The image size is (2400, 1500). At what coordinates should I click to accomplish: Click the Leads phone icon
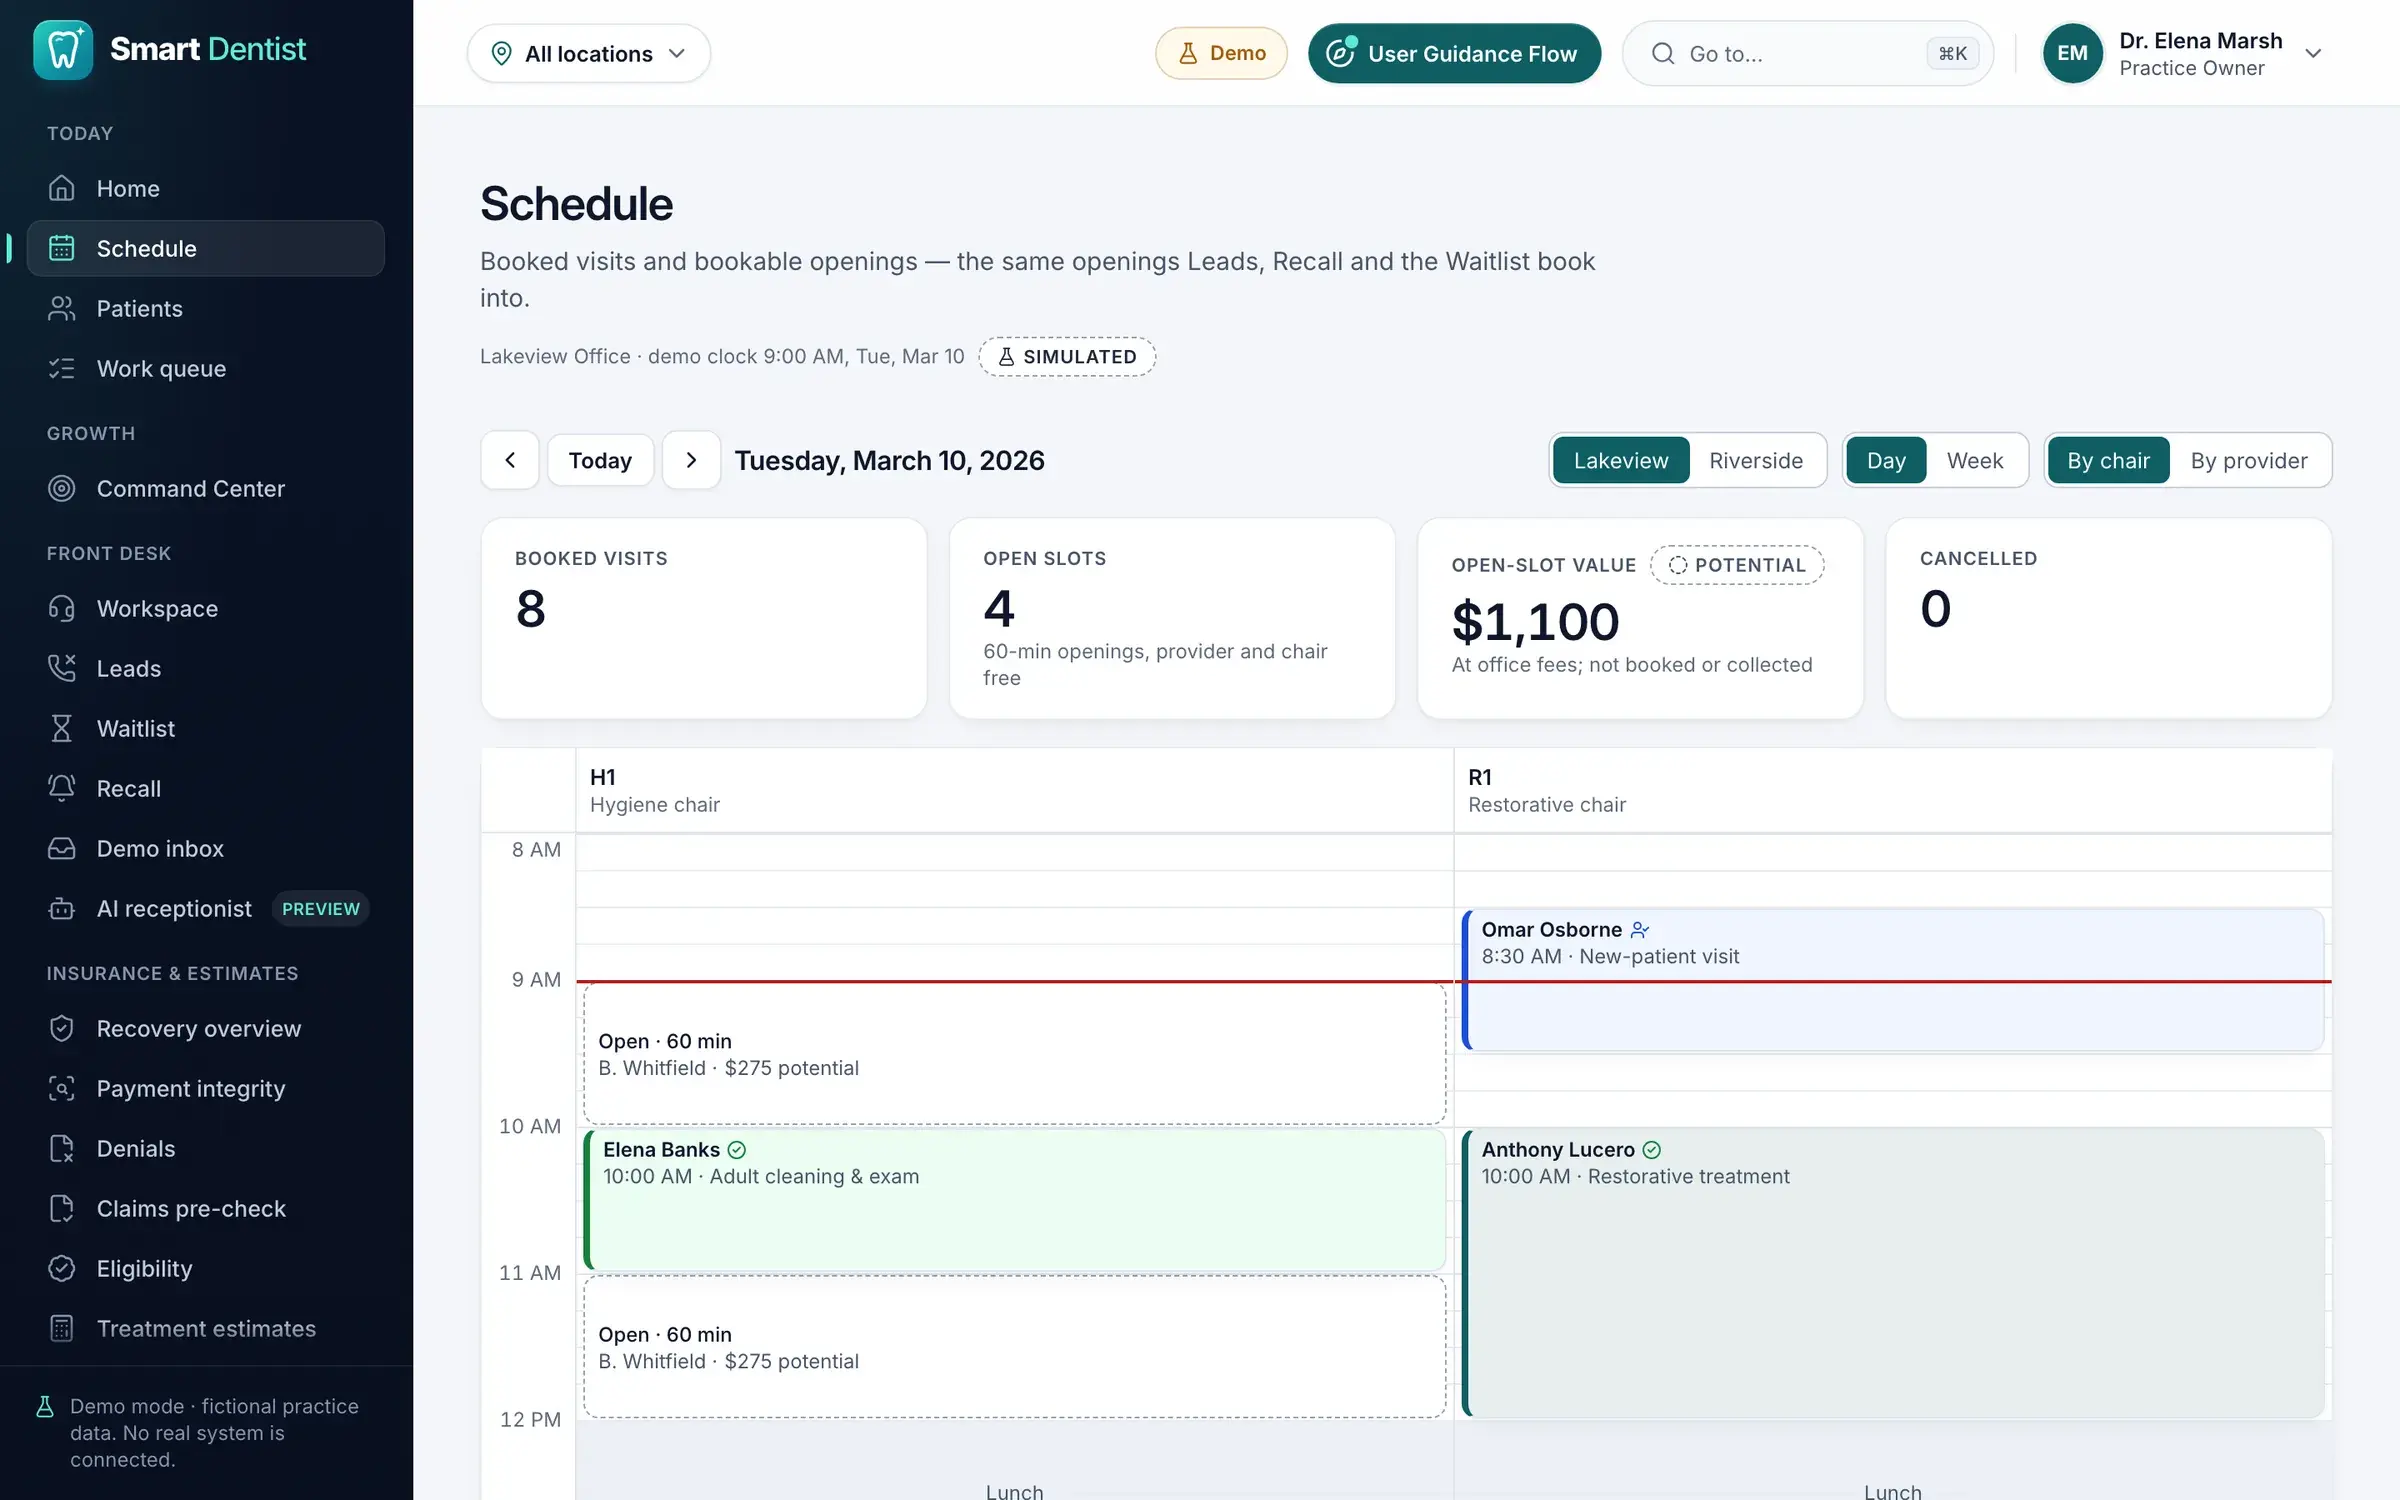[x=62, y=668]
